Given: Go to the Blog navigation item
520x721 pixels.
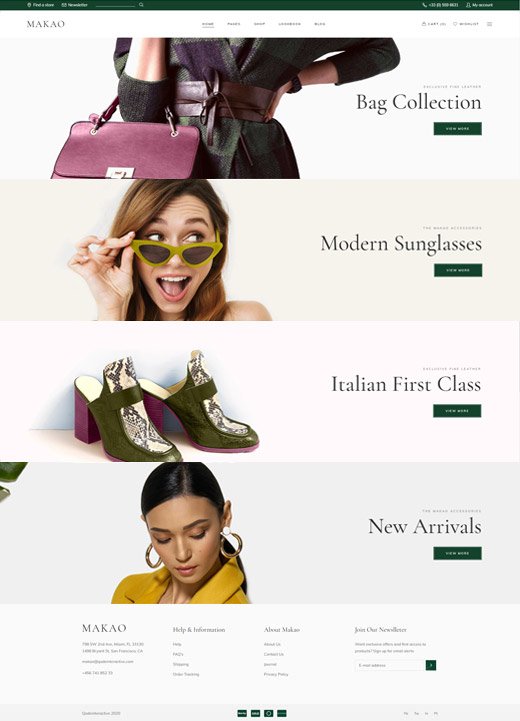Looking at the screenshot, I should point(320,24).
